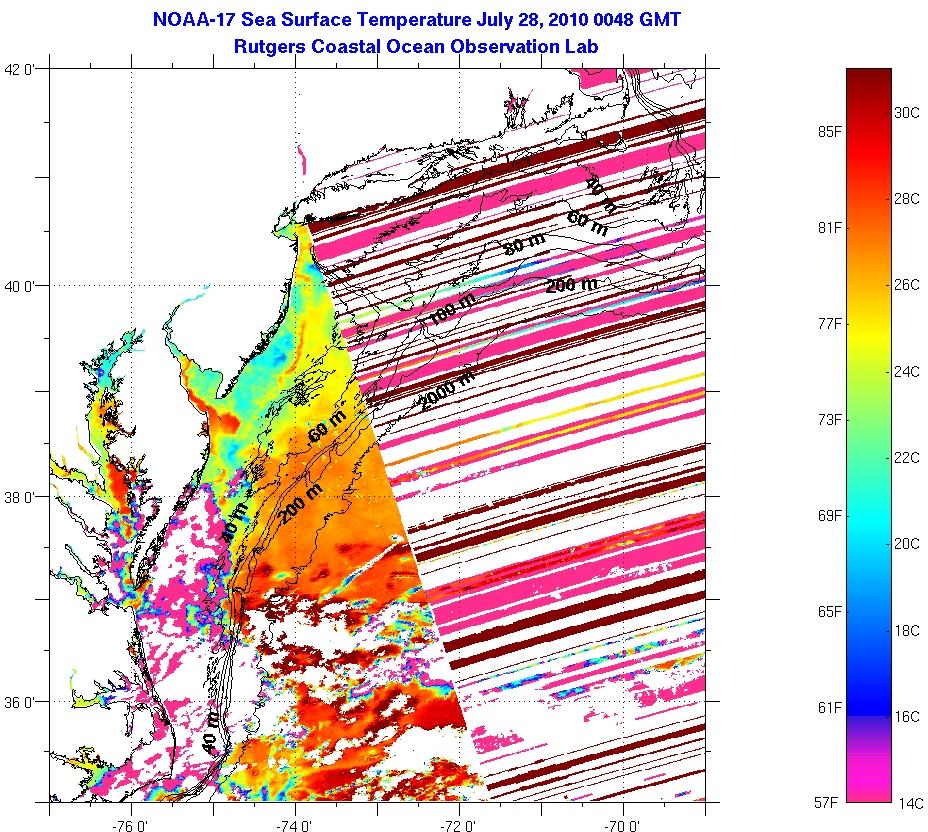928x832 pixels.
Task: Click the '69F' colorbar label
Action: [x=829, y=515]
